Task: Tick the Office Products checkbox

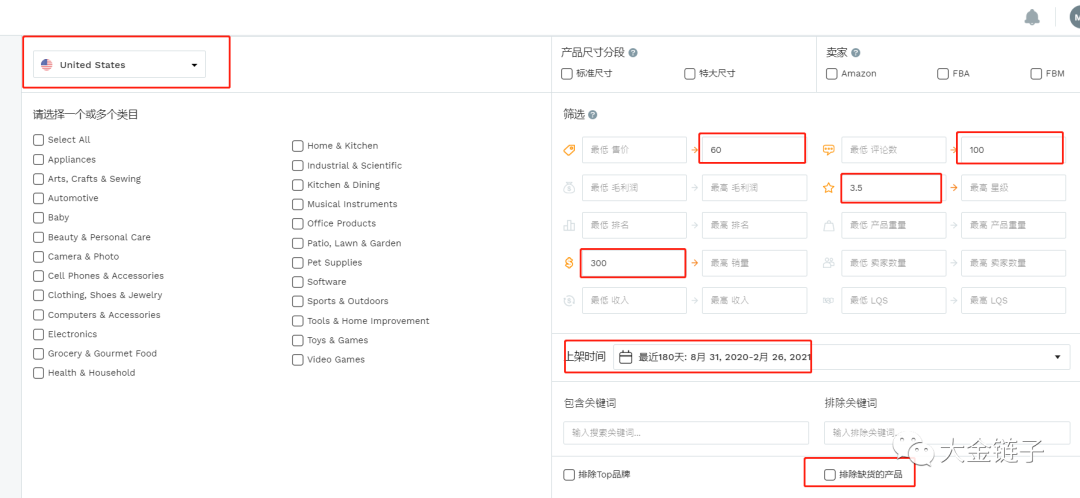Action: coord(298,223)
